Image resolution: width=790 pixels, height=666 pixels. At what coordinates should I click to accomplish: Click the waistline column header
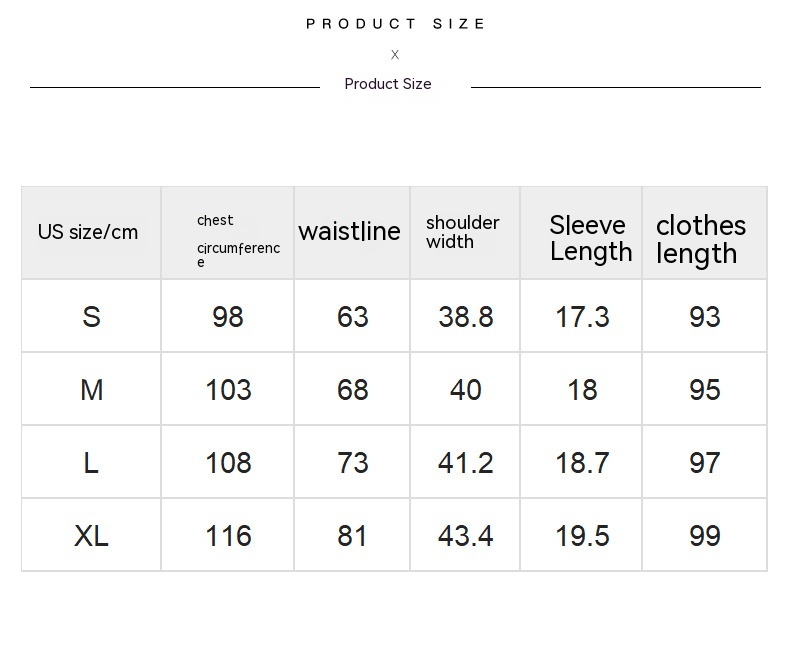(350, 232)
